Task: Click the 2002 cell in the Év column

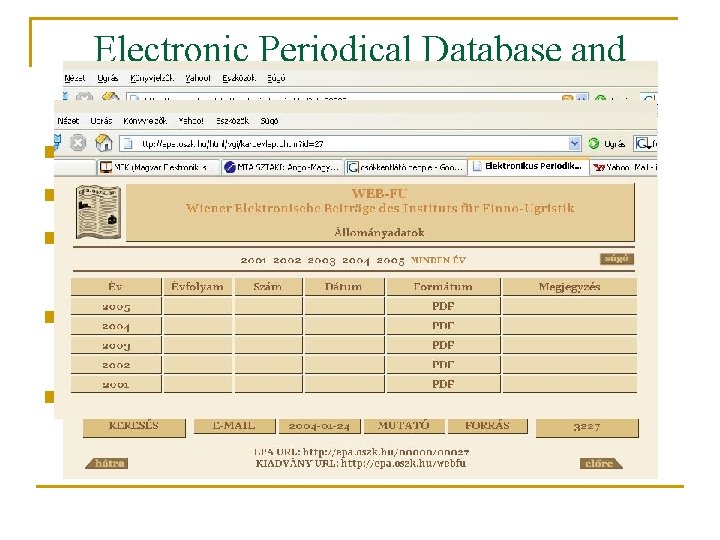Action: point(116,365)
